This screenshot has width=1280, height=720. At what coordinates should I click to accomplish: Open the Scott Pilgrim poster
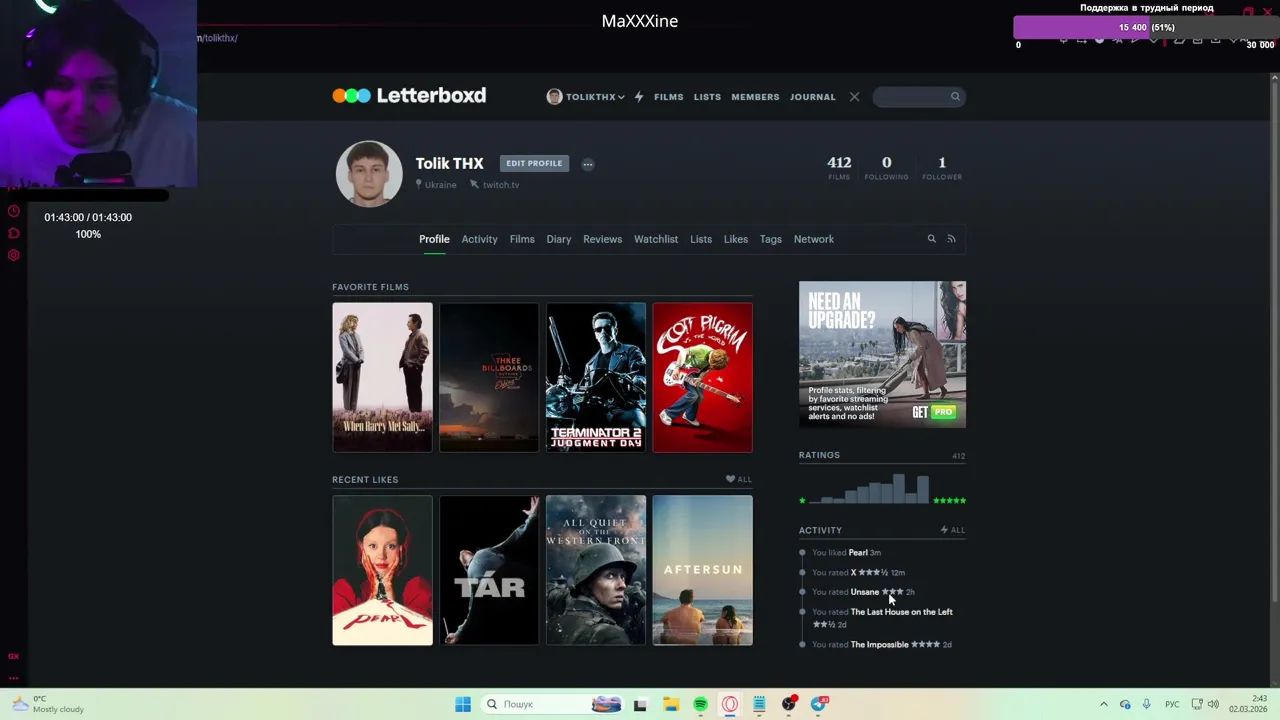click(702, 377)
